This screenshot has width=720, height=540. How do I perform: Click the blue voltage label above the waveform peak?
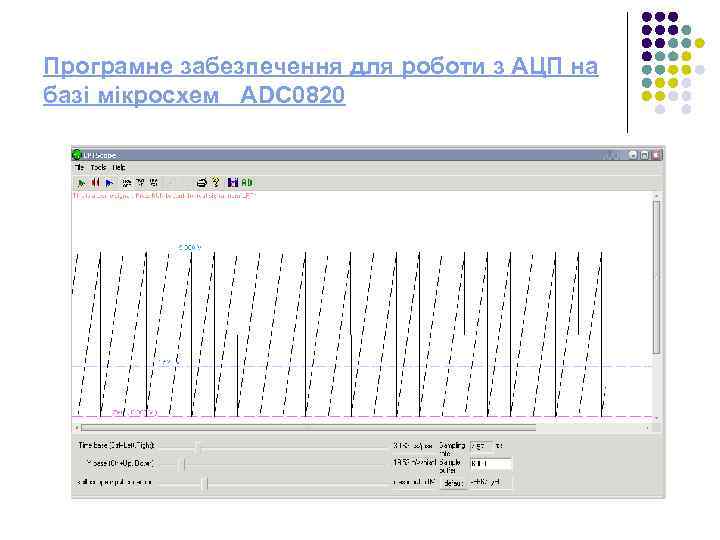click(190, 248)
